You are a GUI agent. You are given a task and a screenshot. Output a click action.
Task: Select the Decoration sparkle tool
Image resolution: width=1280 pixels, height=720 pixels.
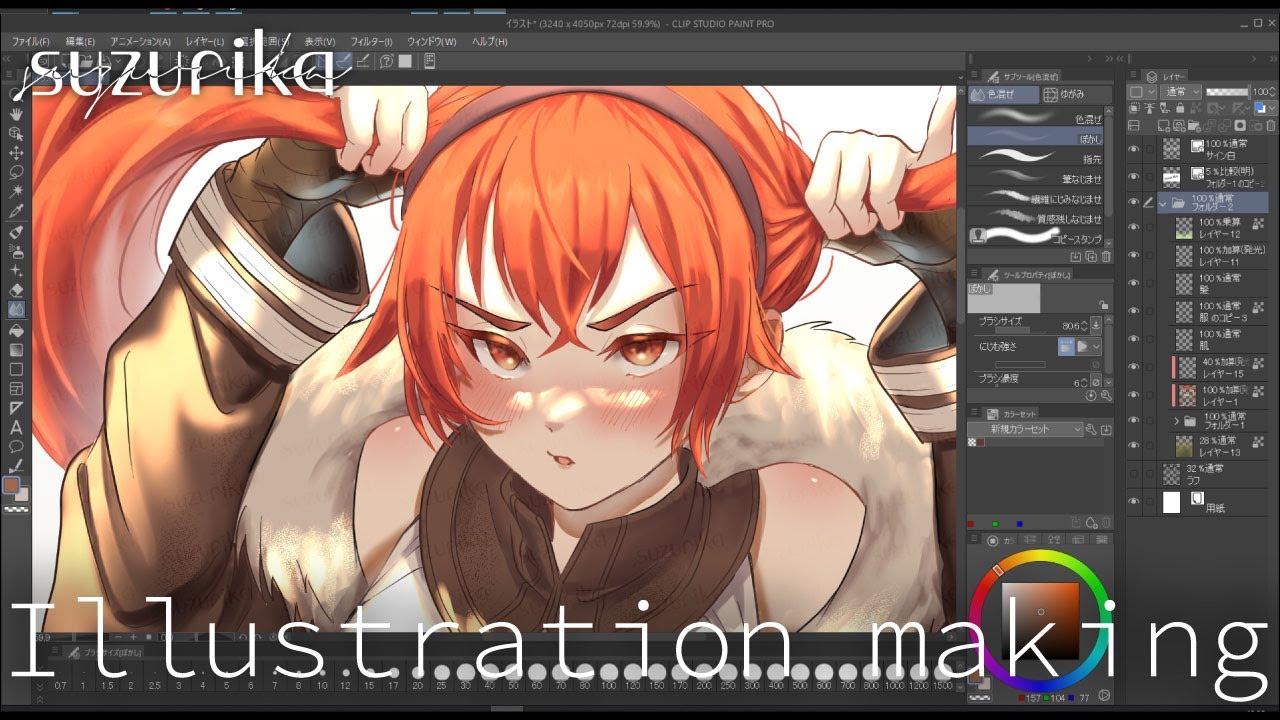point(16,270)
